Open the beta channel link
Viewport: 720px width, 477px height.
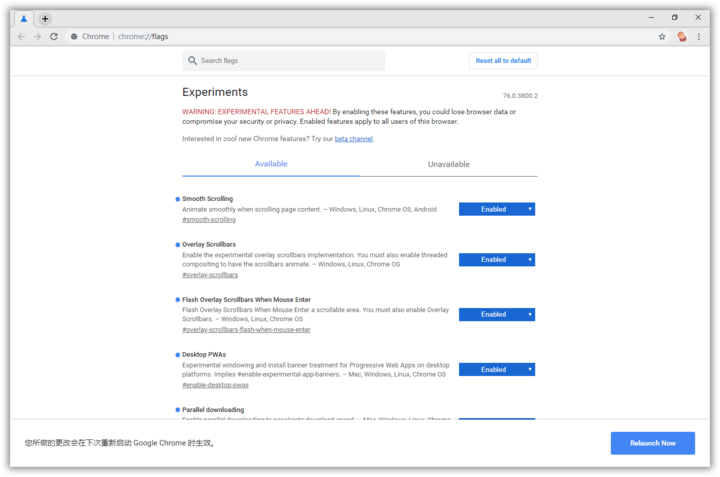tap(353, 139)
